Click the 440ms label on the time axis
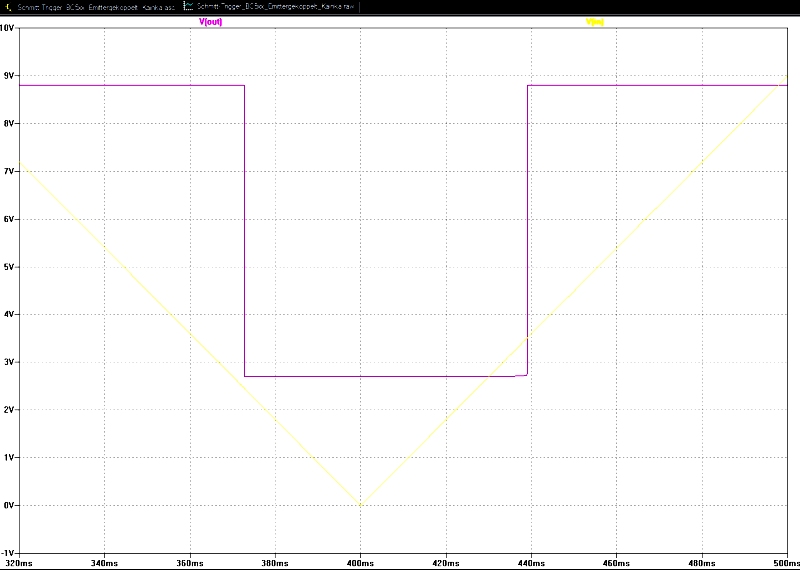The width and height of the screenshot is (800, 570). 531,563
